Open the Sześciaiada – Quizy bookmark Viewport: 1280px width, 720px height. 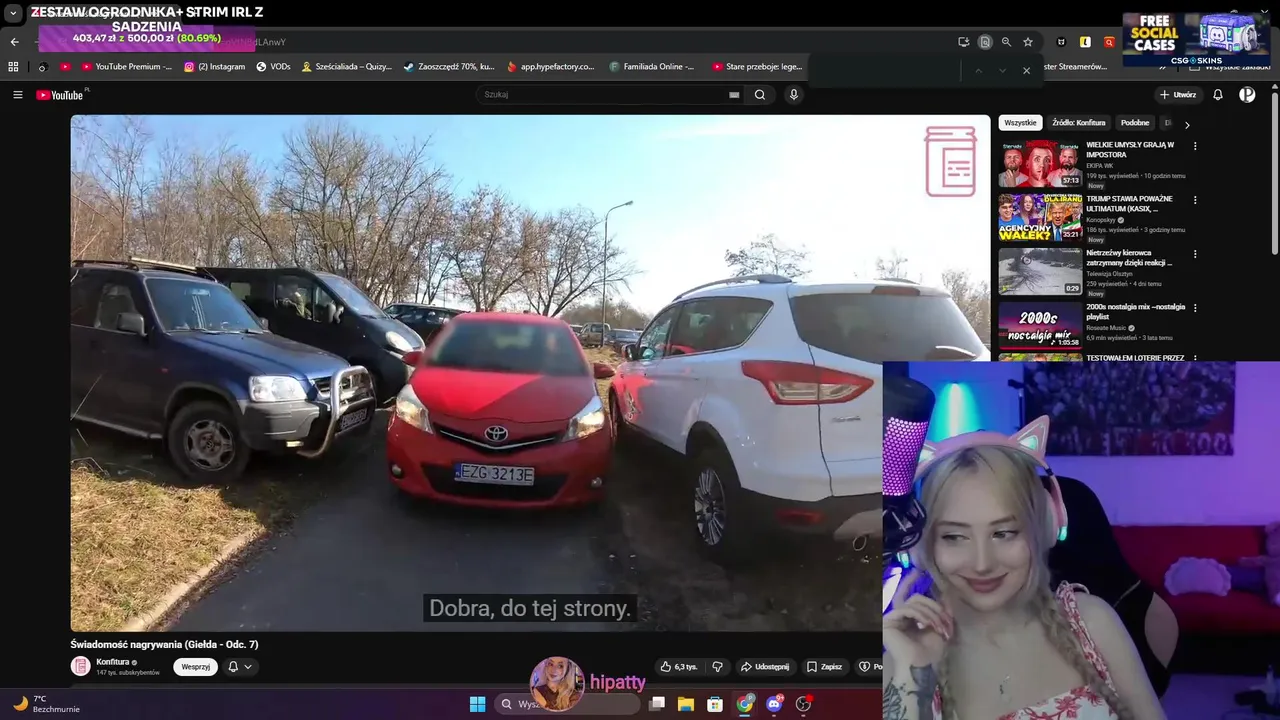[346, 67]
